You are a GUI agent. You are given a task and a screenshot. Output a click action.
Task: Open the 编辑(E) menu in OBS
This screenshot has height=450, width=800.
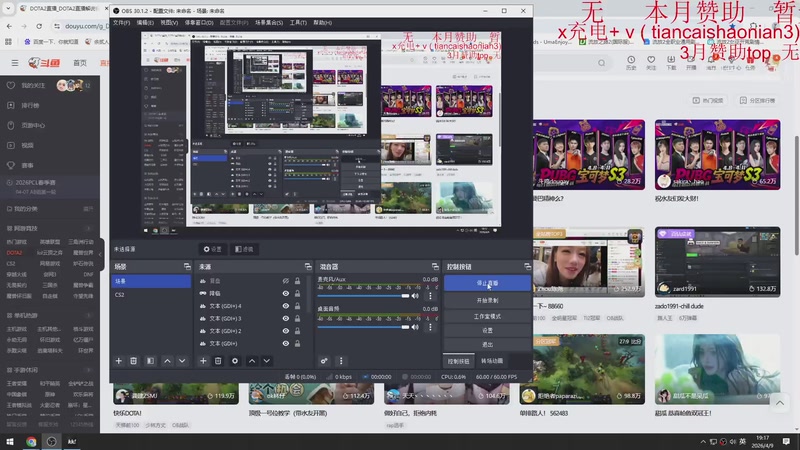pos(145,22)
